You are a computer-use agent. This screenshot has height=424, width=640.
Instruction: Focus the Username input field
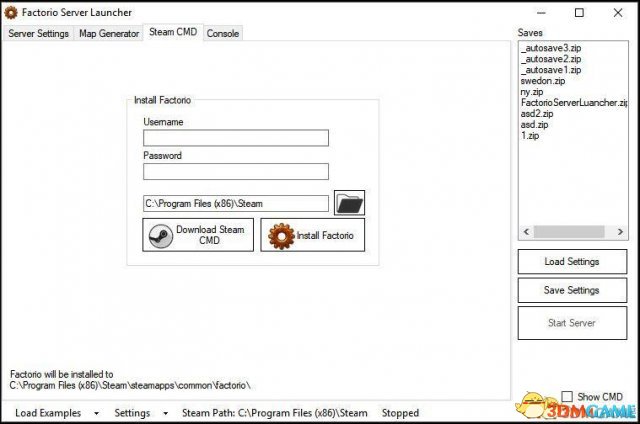pos(236,138)
